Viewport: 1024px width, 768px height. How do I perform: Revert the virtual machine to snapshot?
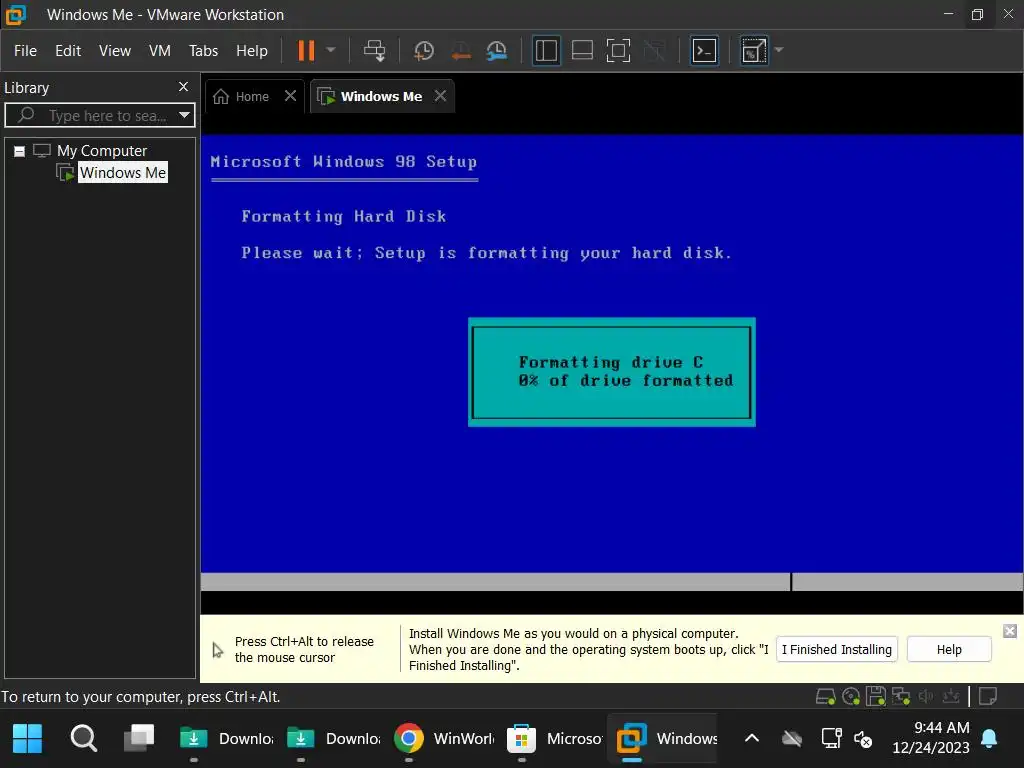(x=461, y=50)
